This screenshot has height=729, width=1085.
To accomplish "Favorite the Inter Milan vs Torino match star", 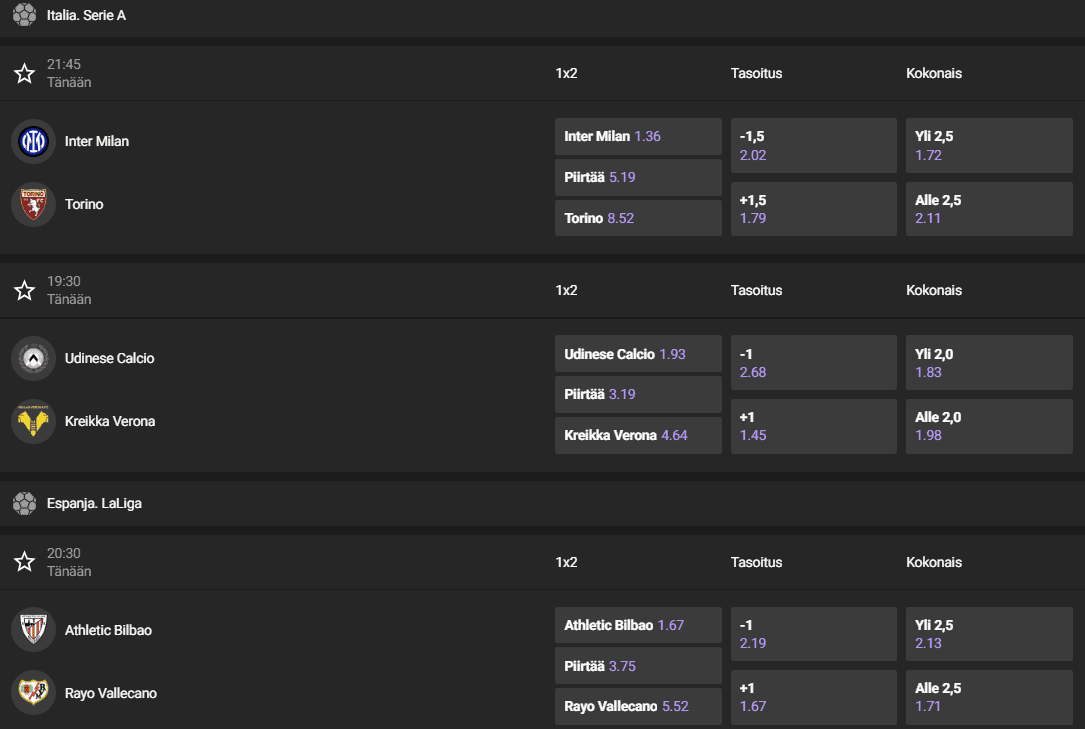I will pos(24,73).
